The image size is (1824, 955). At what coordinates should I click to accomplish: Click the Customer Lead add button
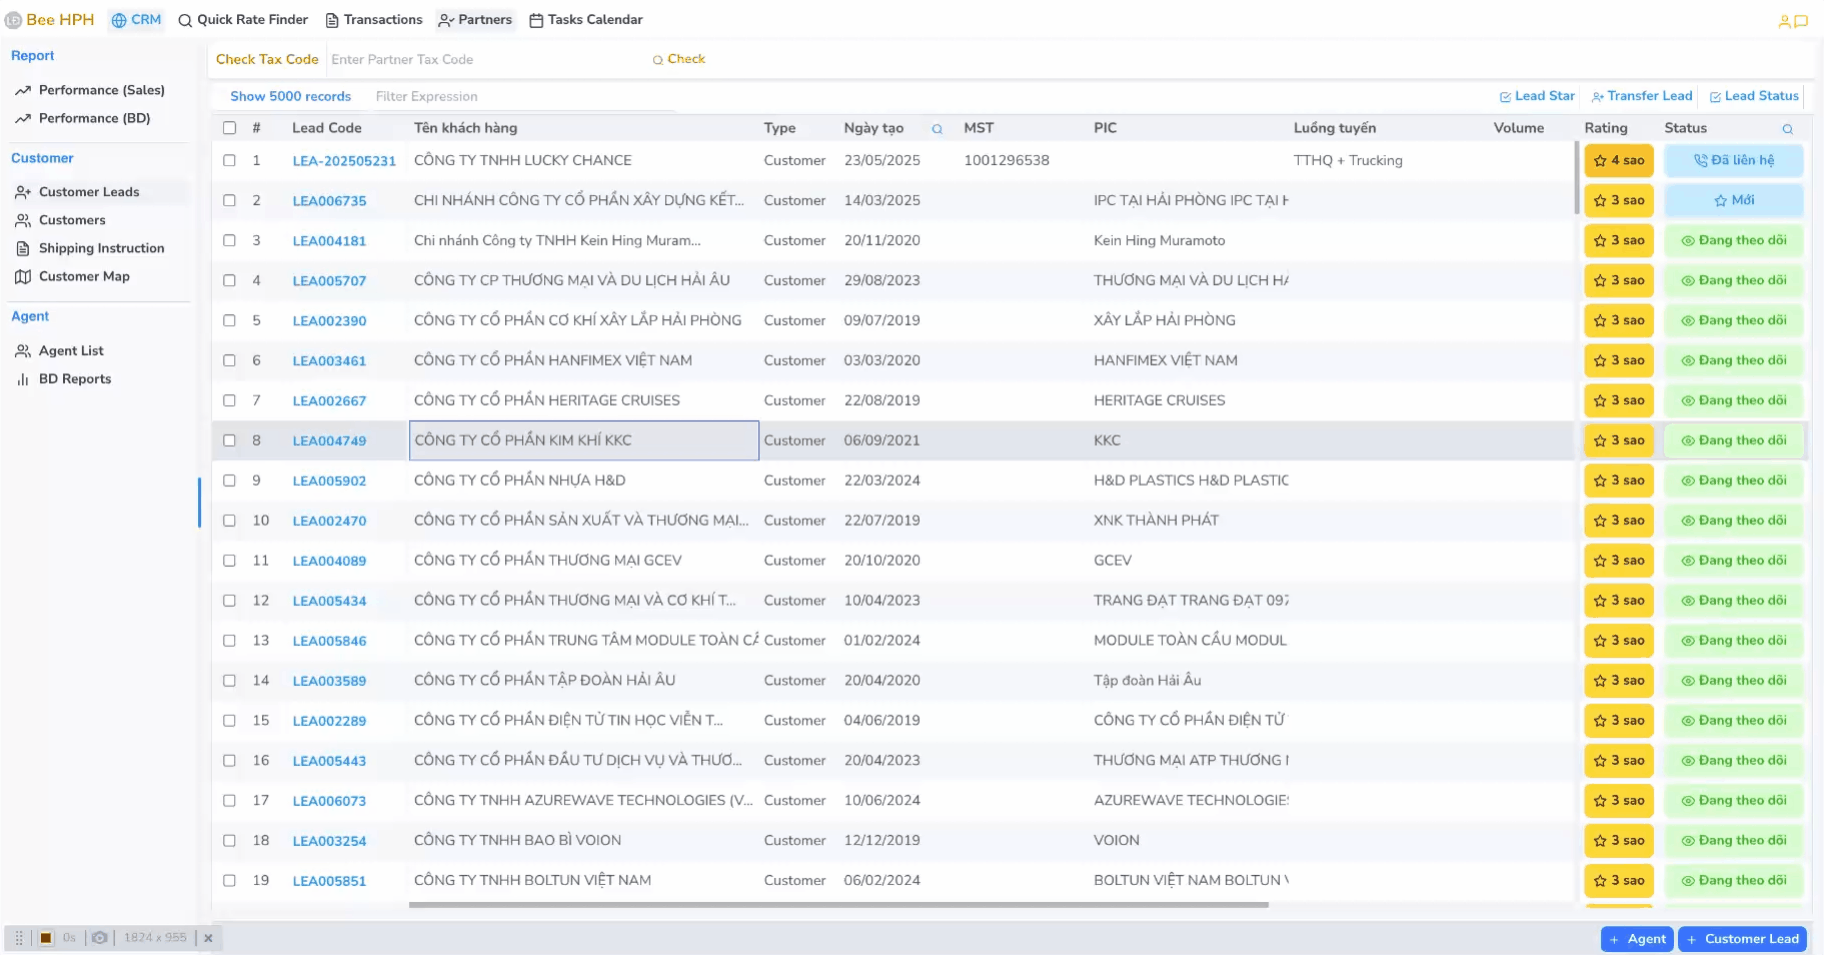pos(1743,939)
